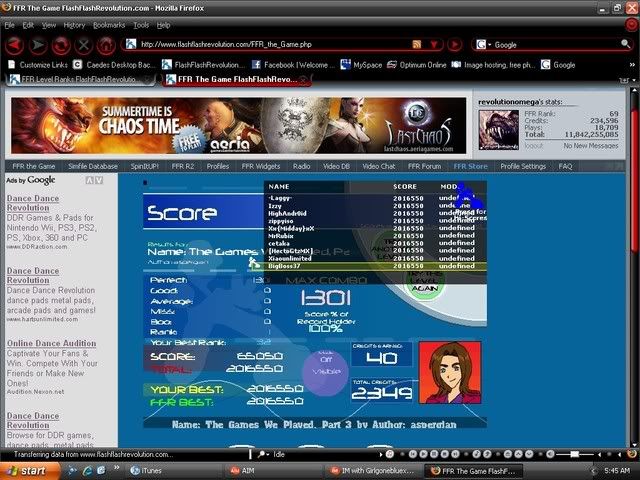Click the RSS feed icon in address bar
The height and width of the screenshot is (480, 640).
[417, 45]
